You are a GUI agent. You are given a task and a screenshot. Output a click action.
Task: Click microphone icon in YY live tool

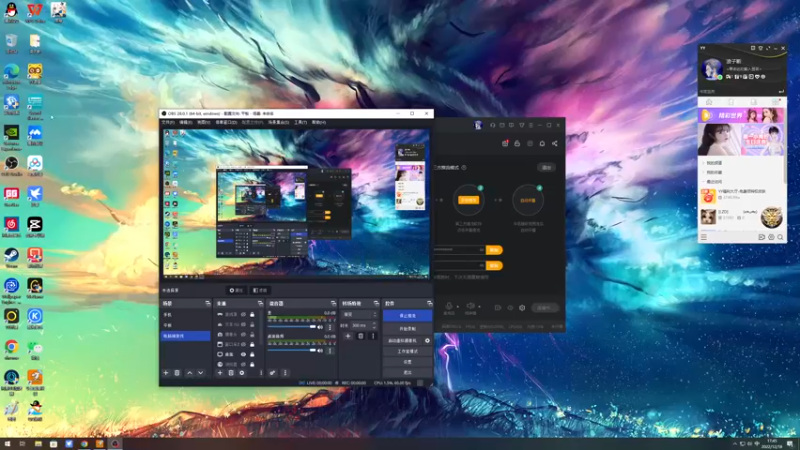449,306
